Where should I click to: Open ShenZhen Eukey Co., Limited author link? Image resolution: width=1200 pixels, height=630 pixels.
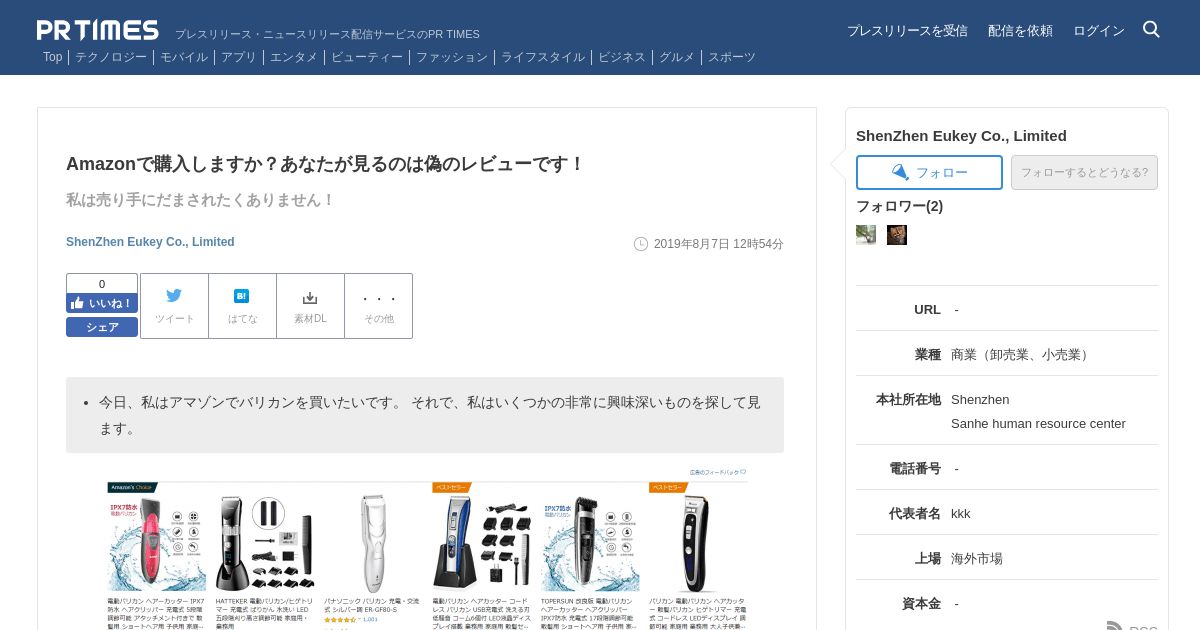pos(150,242)
